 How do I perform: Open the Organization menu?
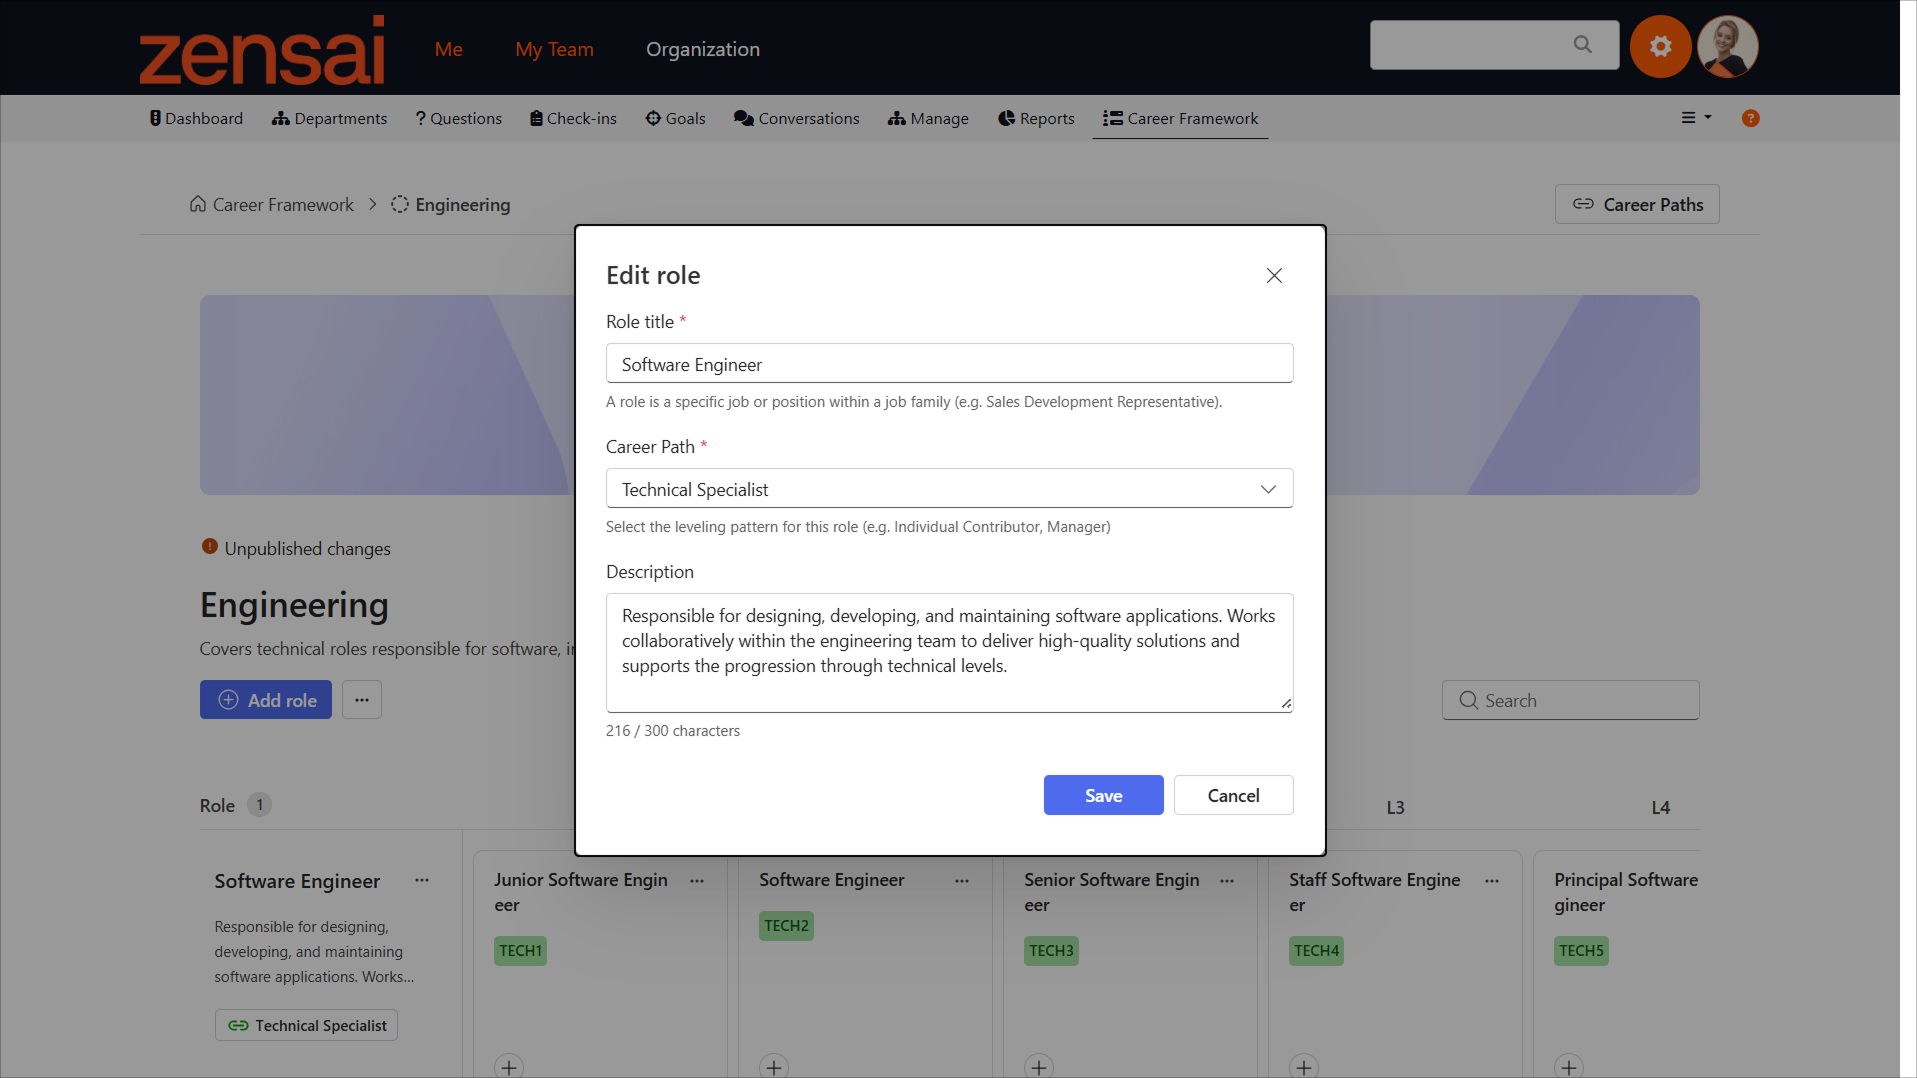pos(703,49)
